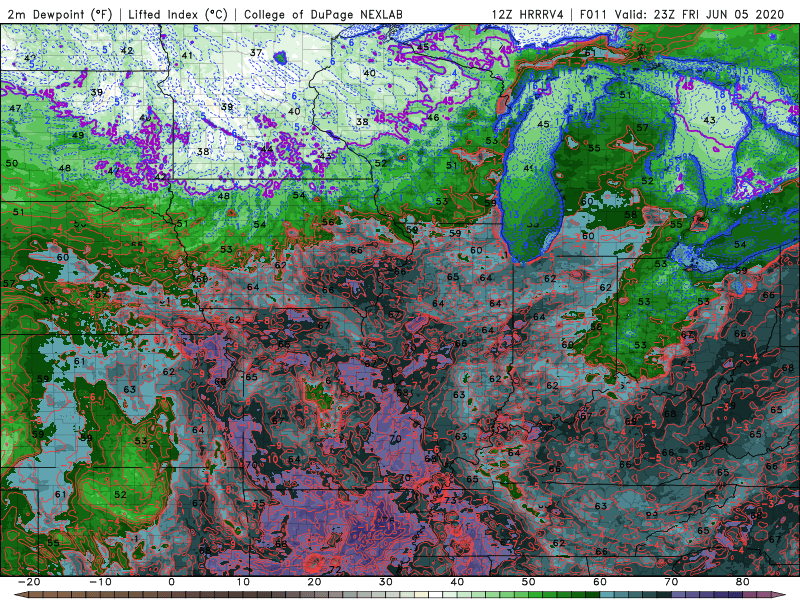Click the '20' color scale label
This screenshot has width=800, height=600.
[x=314, y=582]
